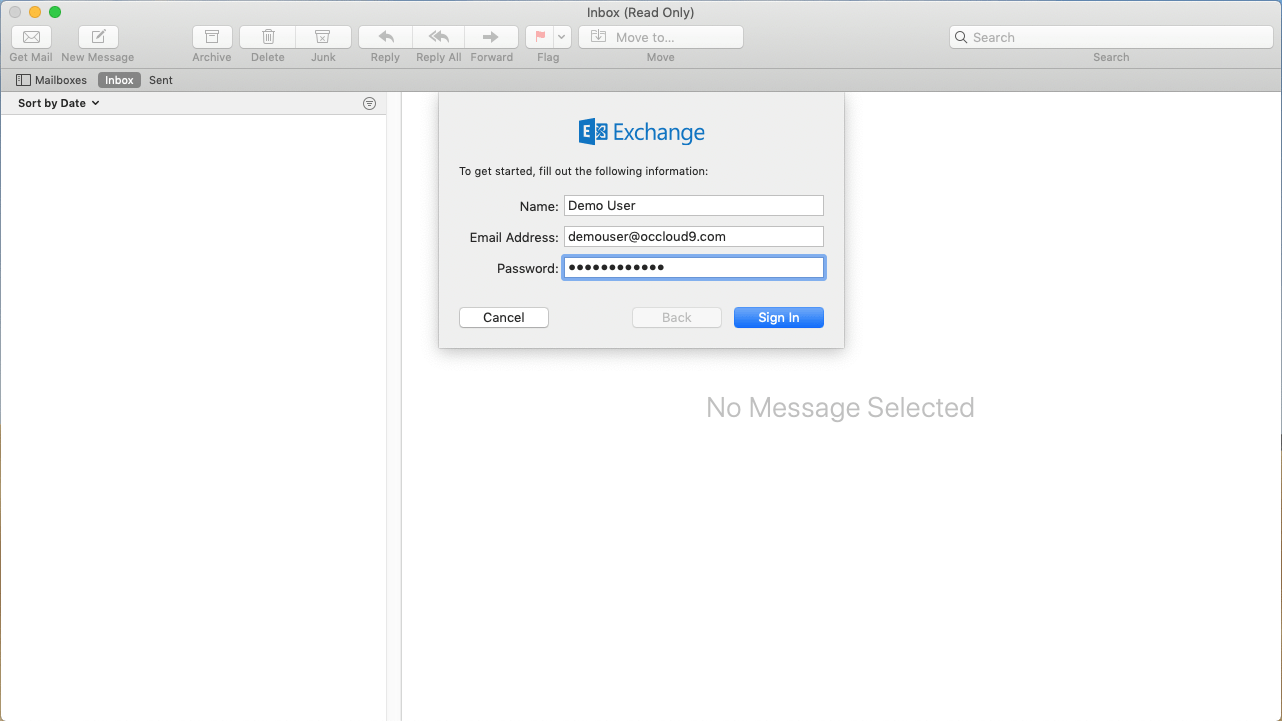Click the red Flag icon
Image resolution: width=1282 pixels, height=721 pixels.
(x=540, y=37)
